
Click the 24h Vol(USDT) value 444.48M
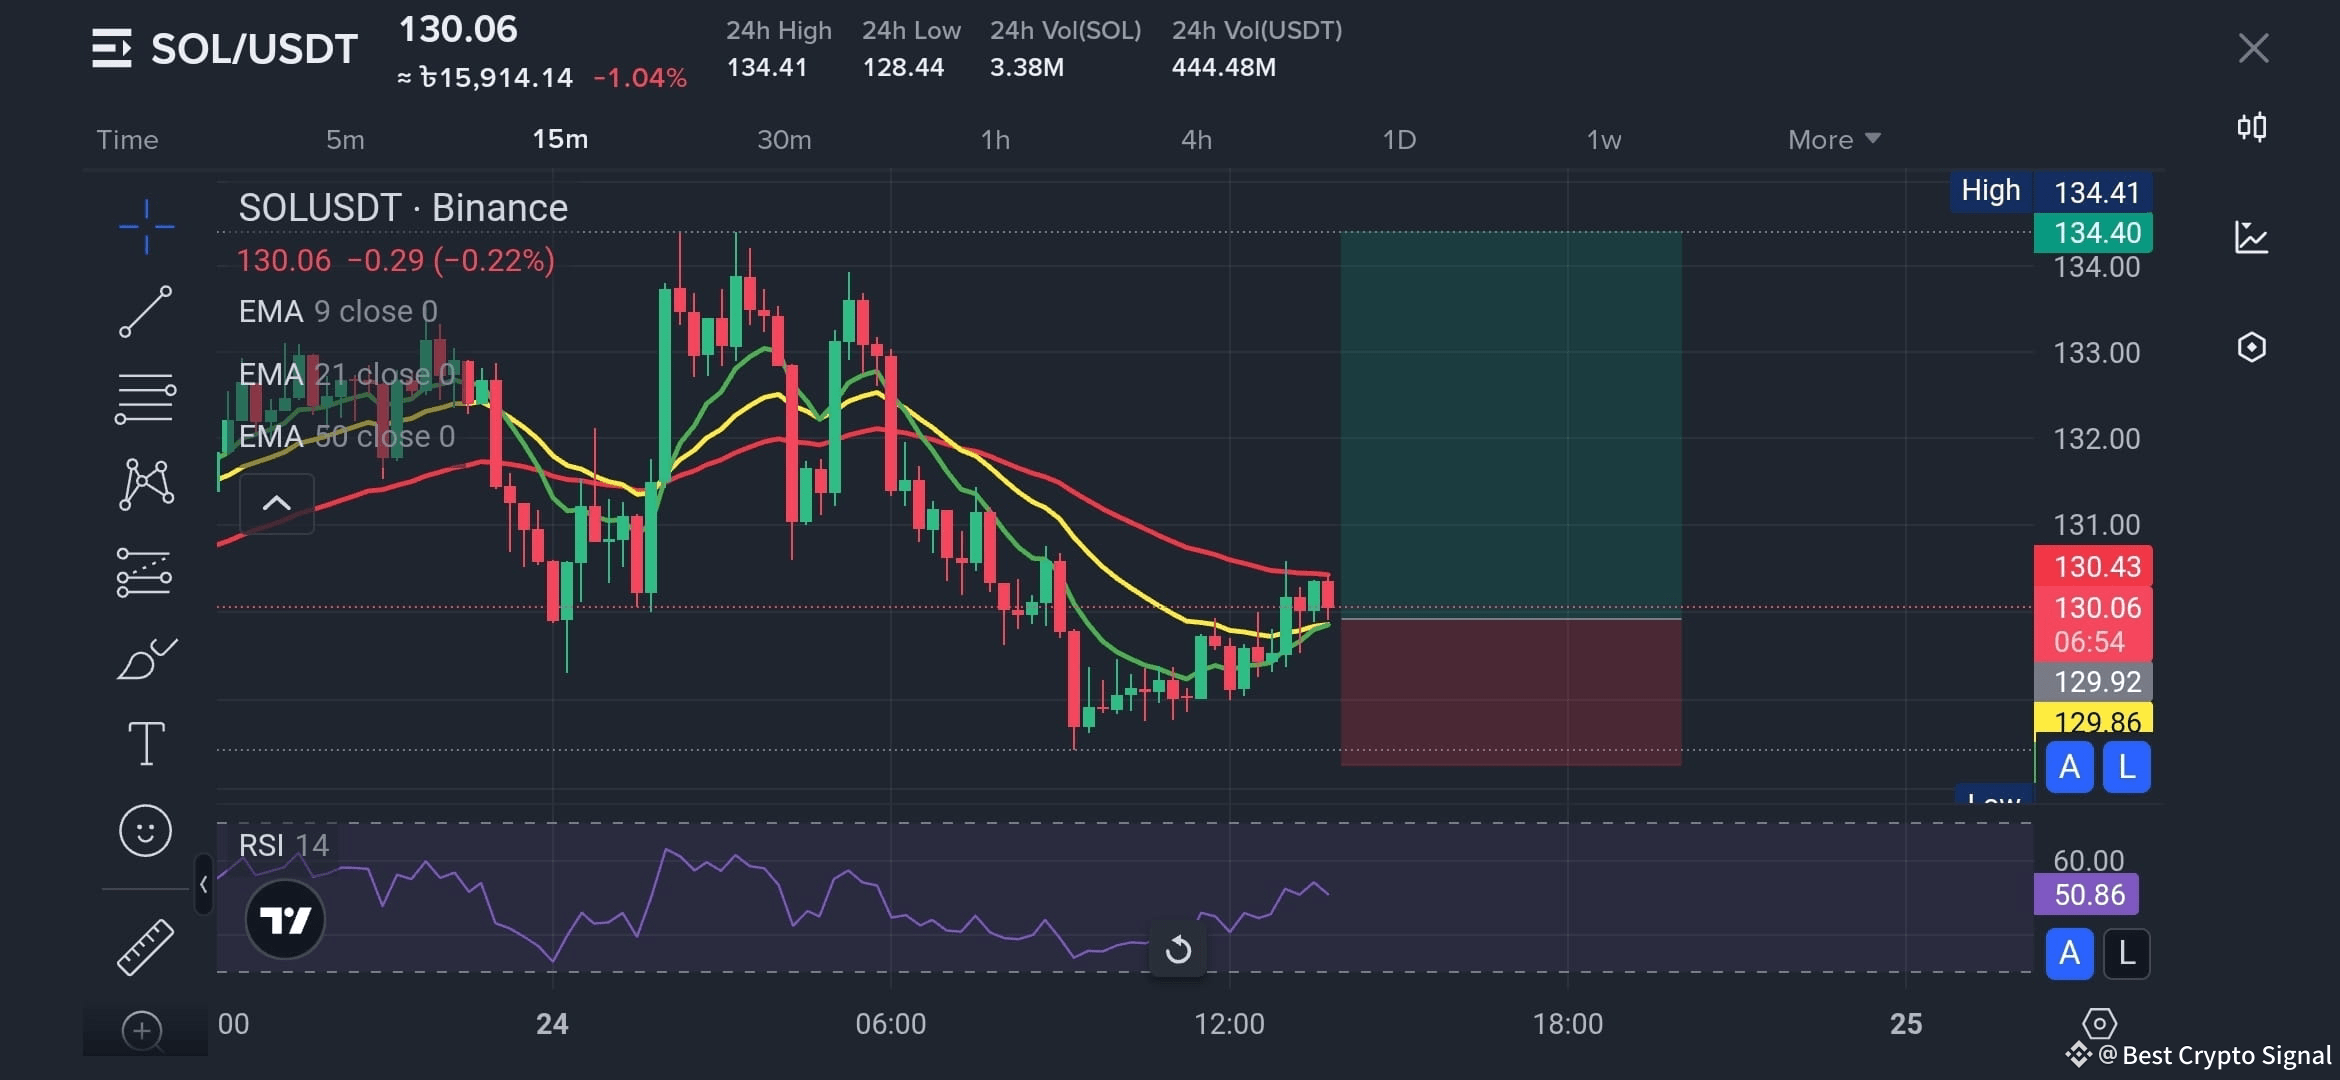(x=1224, y=67)
